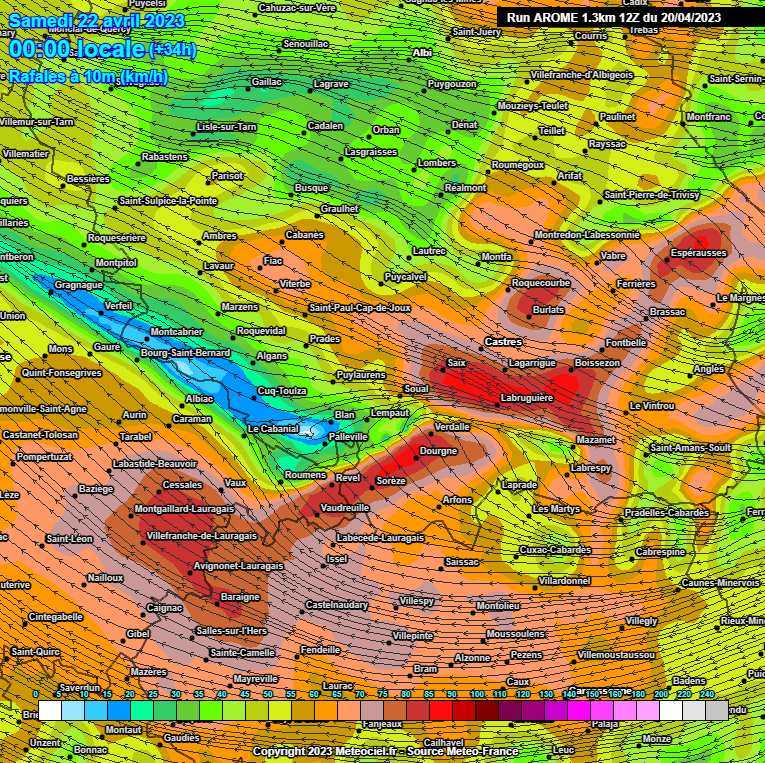Click the 'Caunes-Minervois' label
The height and width of the screenshot is (763, 765).
[720, 583]
